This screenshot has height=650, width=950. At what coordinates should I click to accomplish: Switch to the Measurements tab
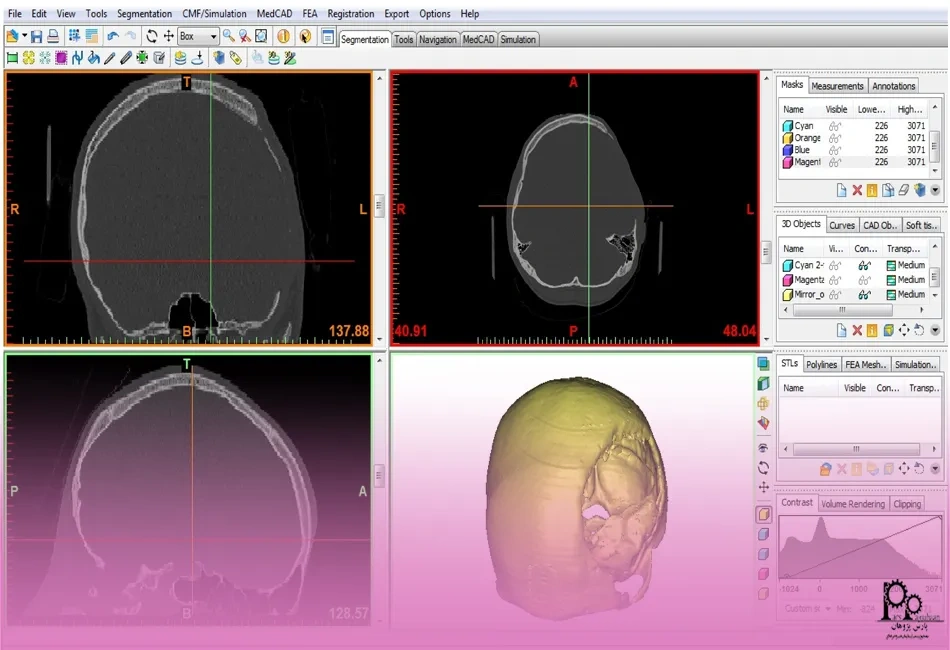coord(837,86)
